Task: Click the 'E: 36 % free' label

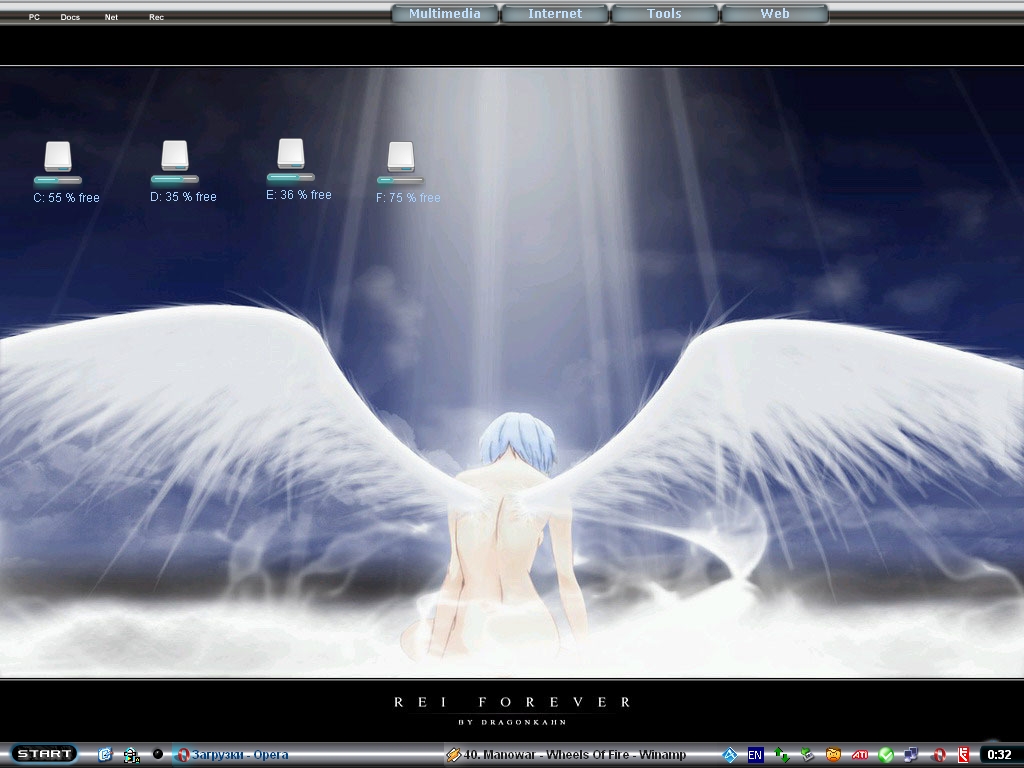Action: [x=298, y=195]
